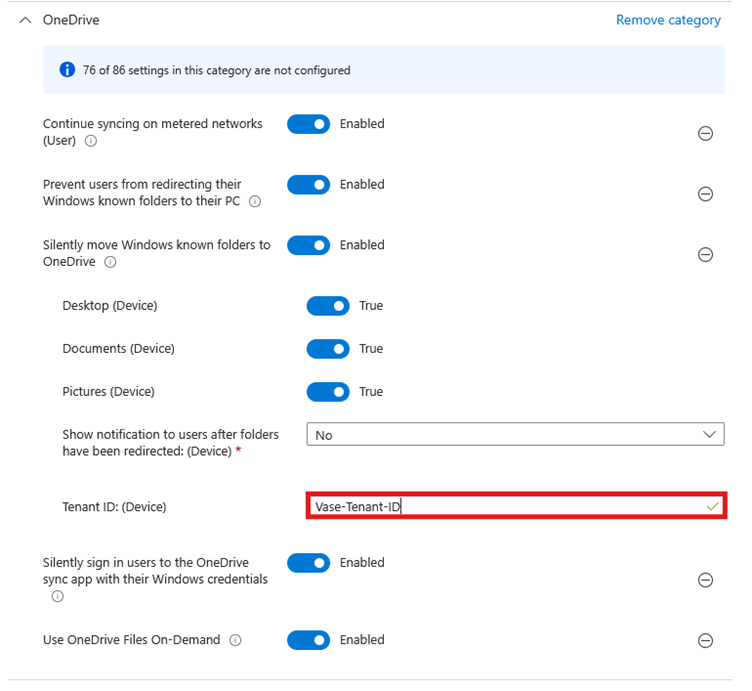The width and height of the screenshot is (752, 691).
Task: Turn off the Pictures (Device) toggle
Action: click(328, 392)
